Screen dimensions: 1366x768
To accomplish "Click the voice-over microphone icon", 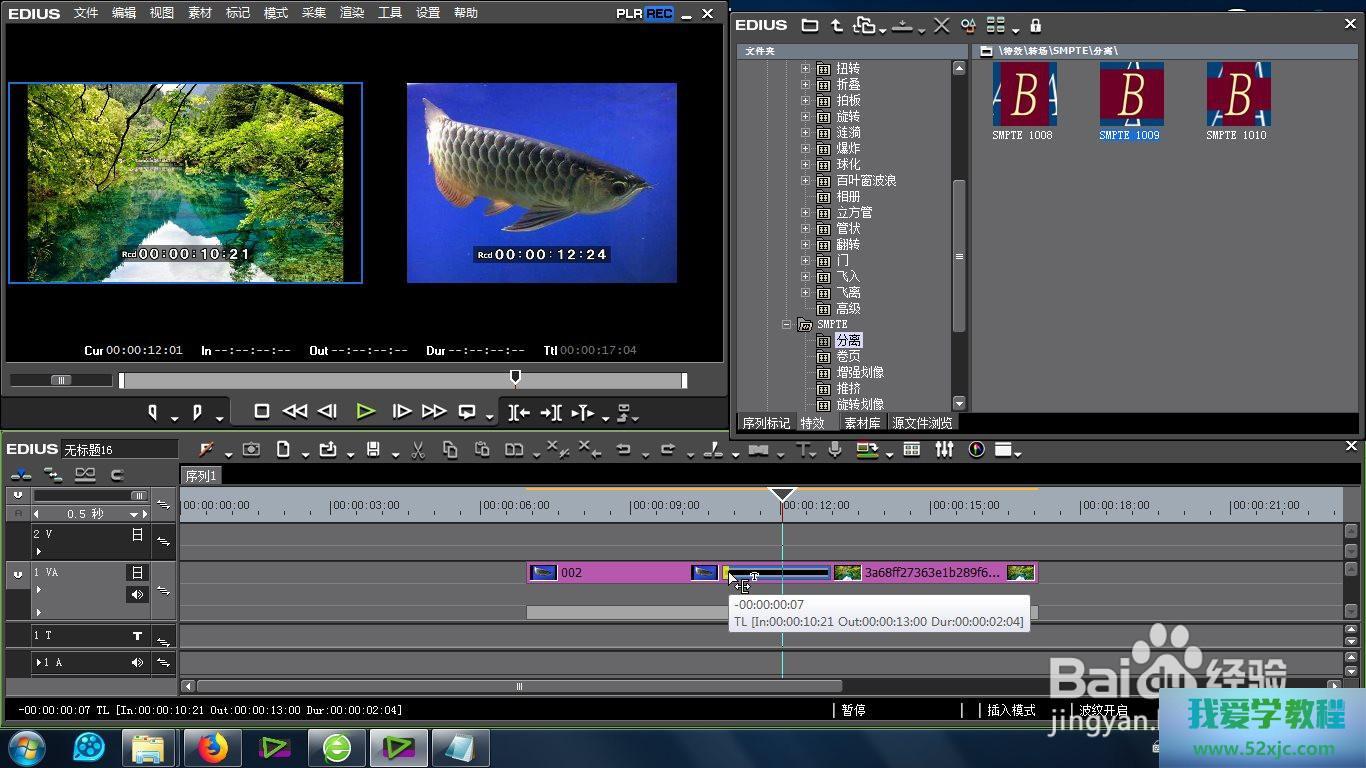I will 834,450.
